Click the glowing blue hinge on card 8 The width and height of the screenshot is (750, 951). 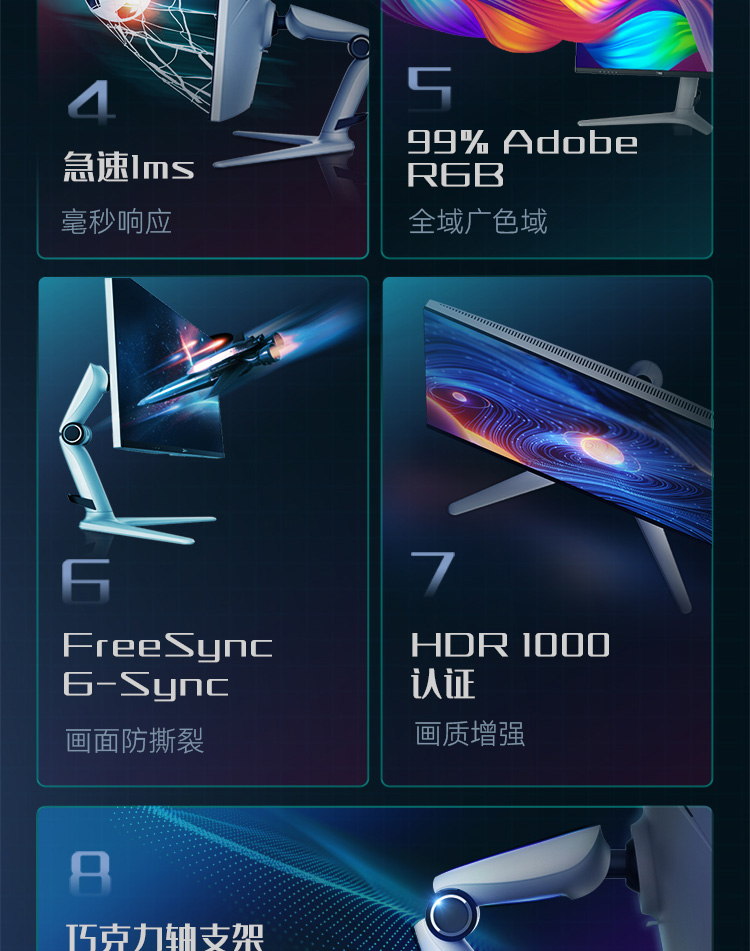click(452, 916)
